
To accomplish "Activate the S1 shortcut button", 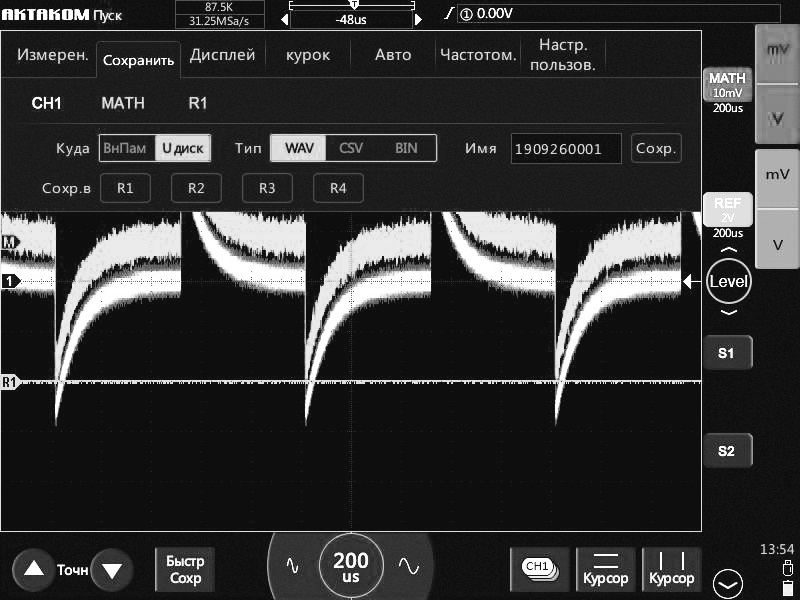I will coord(727,353).
